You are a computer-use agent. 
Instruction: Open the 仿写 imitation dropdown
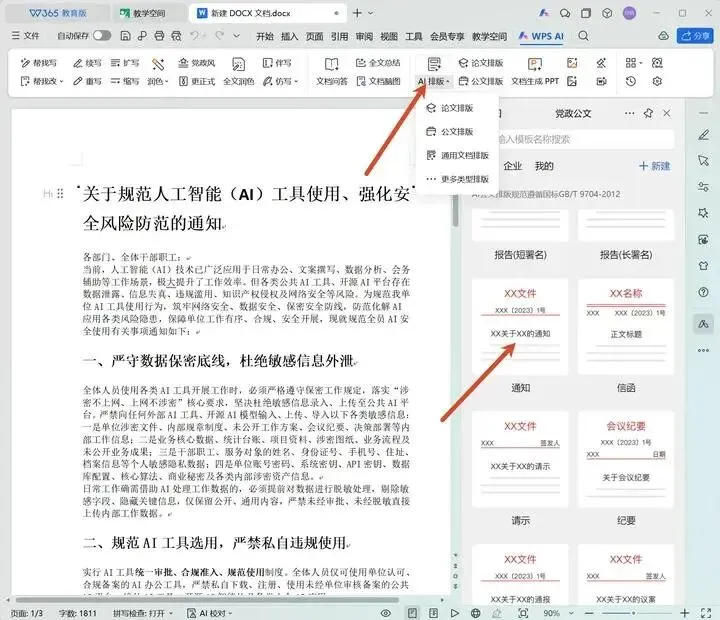click(280, 81)
